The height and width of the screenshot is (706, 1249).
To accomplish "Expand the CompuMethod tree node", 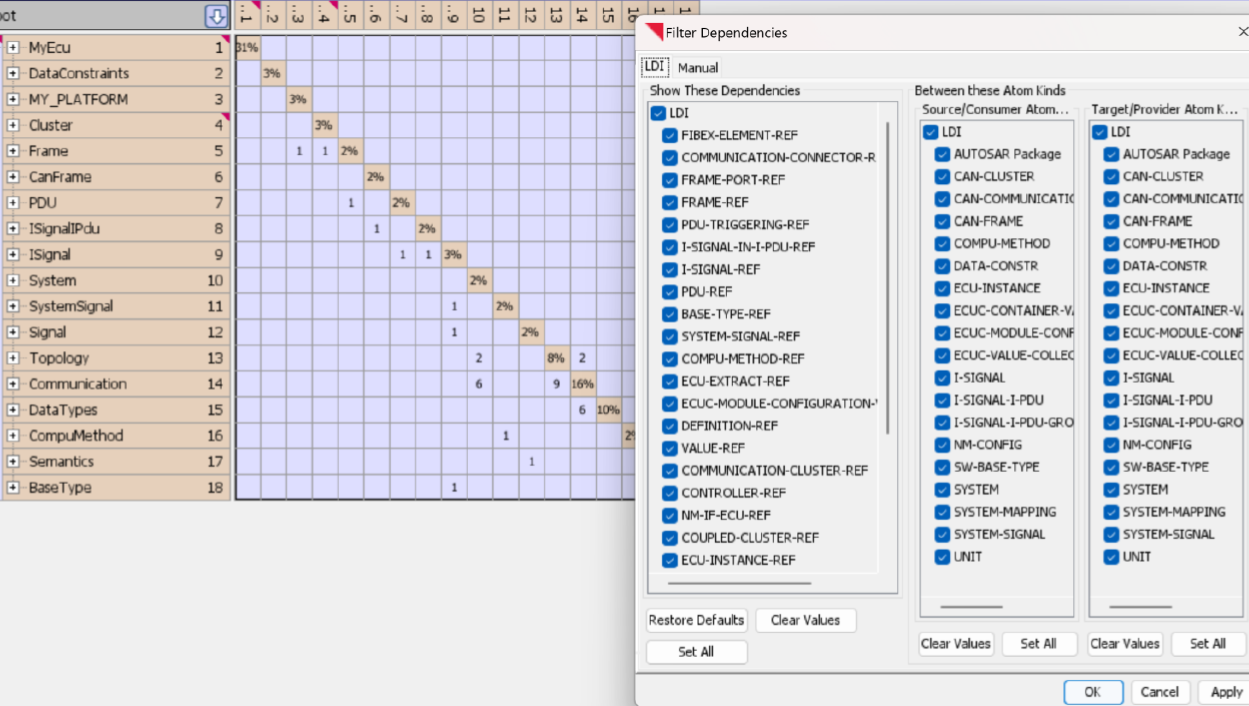I will coord(13,436).
